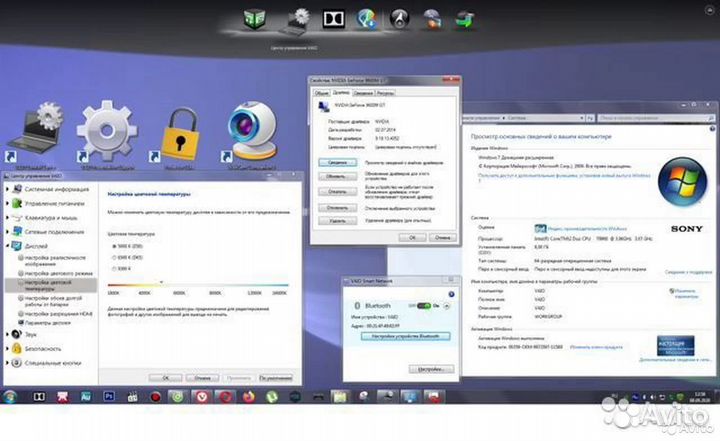720x441 pixels.
Task: Expand the Специальные кнопки tree node
Action: tap(7, 363)
